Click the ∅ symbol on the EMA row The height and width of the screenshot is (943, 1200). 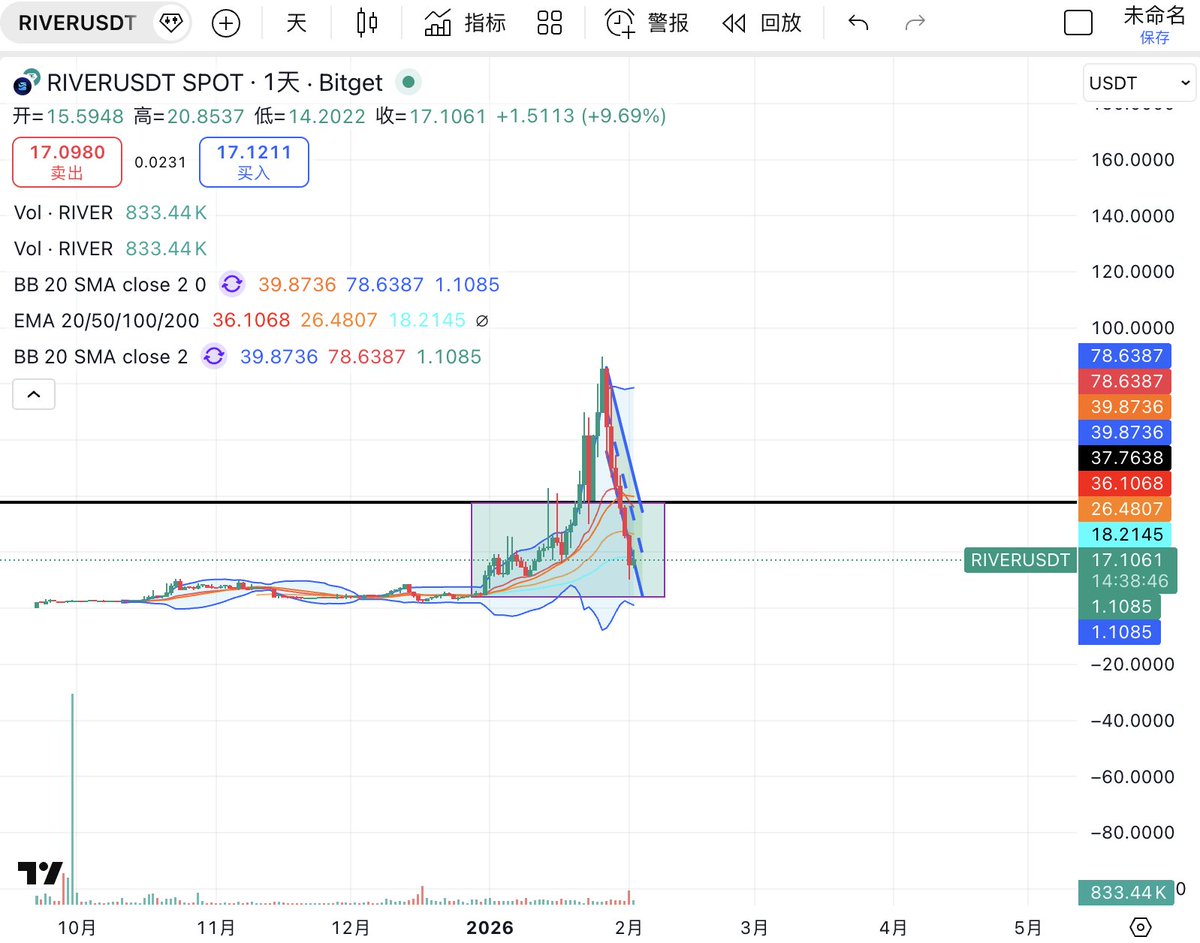pos(482,321)
